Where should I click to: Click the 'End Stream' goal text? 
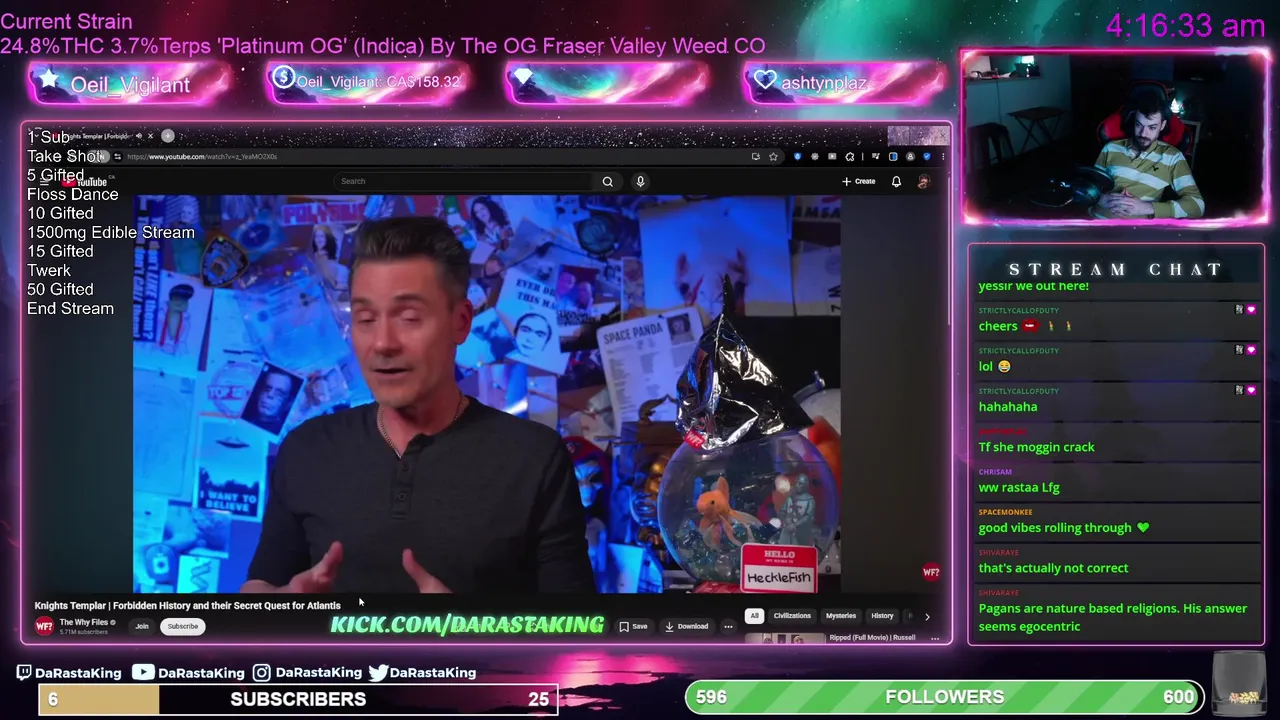[70, 308]
